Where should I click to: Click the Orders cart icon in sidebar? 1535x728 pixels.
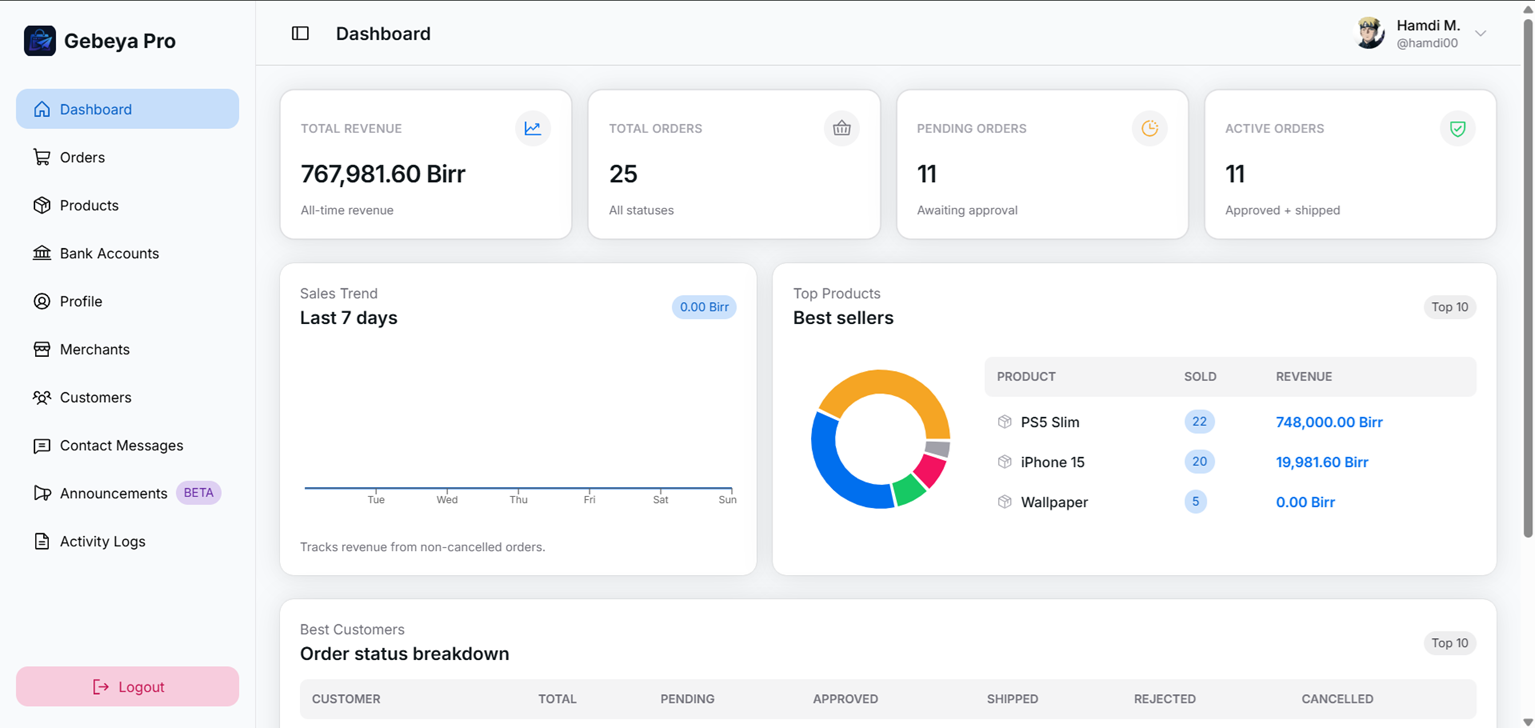pos(42,157)
